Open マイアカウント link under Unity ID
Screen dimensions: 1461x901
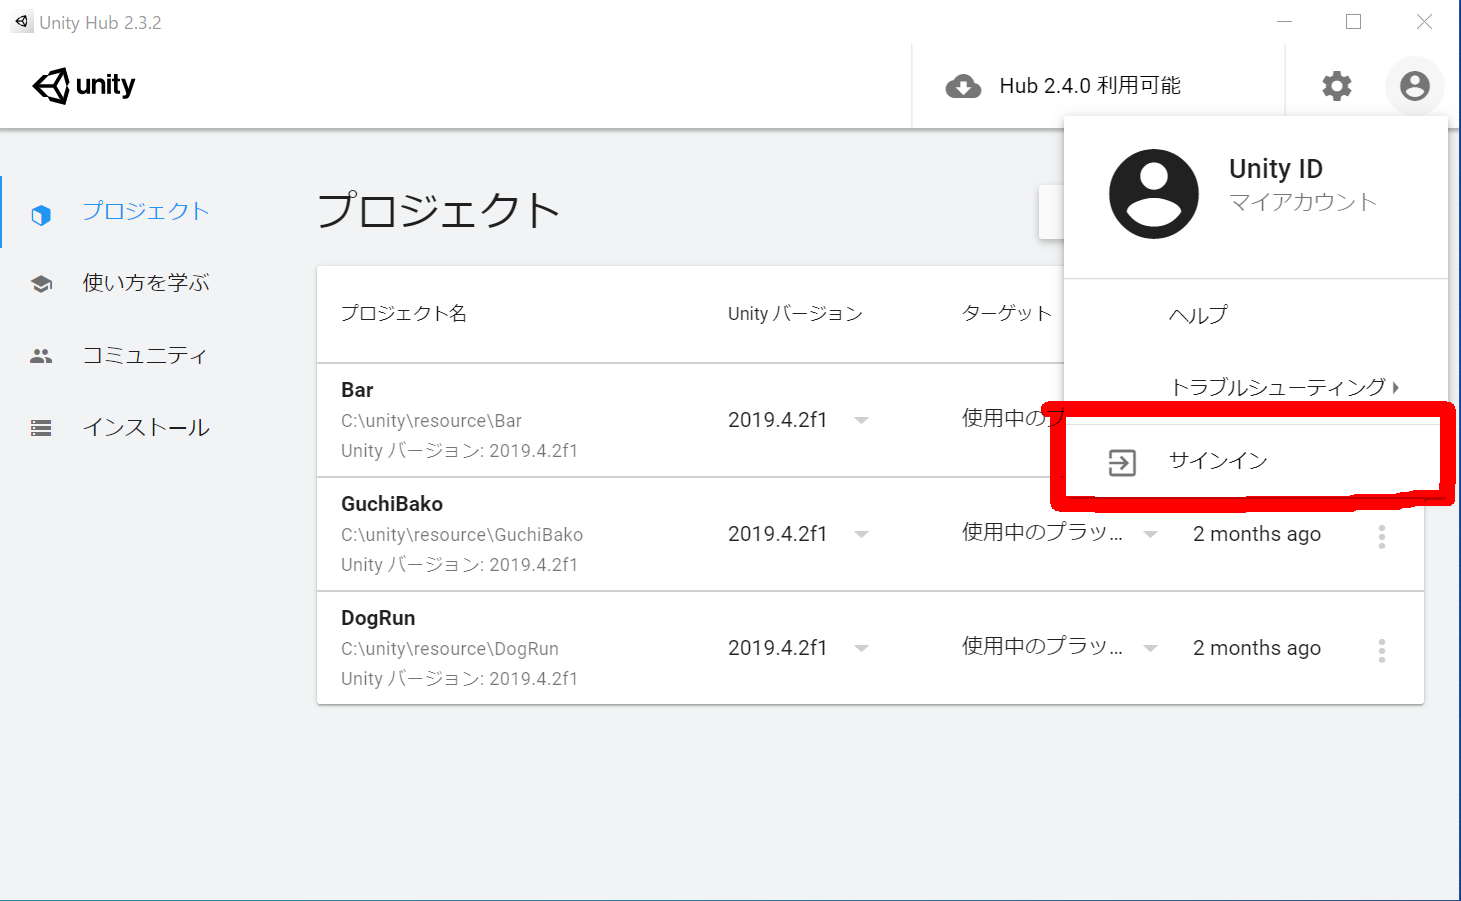[1303, 202]
